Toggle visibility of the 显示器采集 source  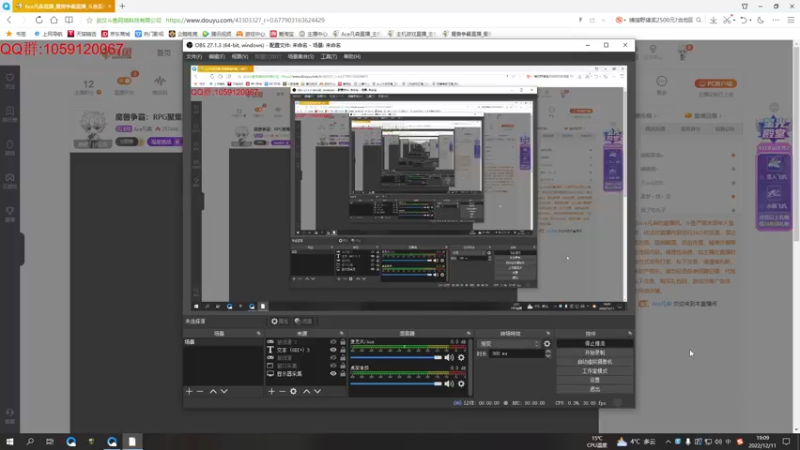333,374
